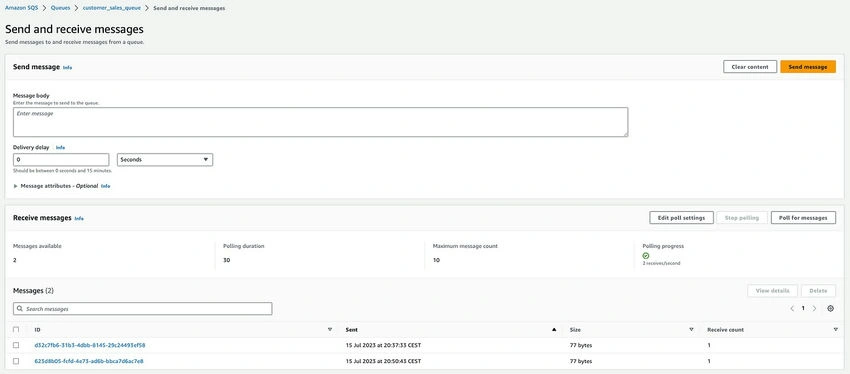Select all messages with the header checkbox
The width and height of the screenshot is (850, 374).
16,330
